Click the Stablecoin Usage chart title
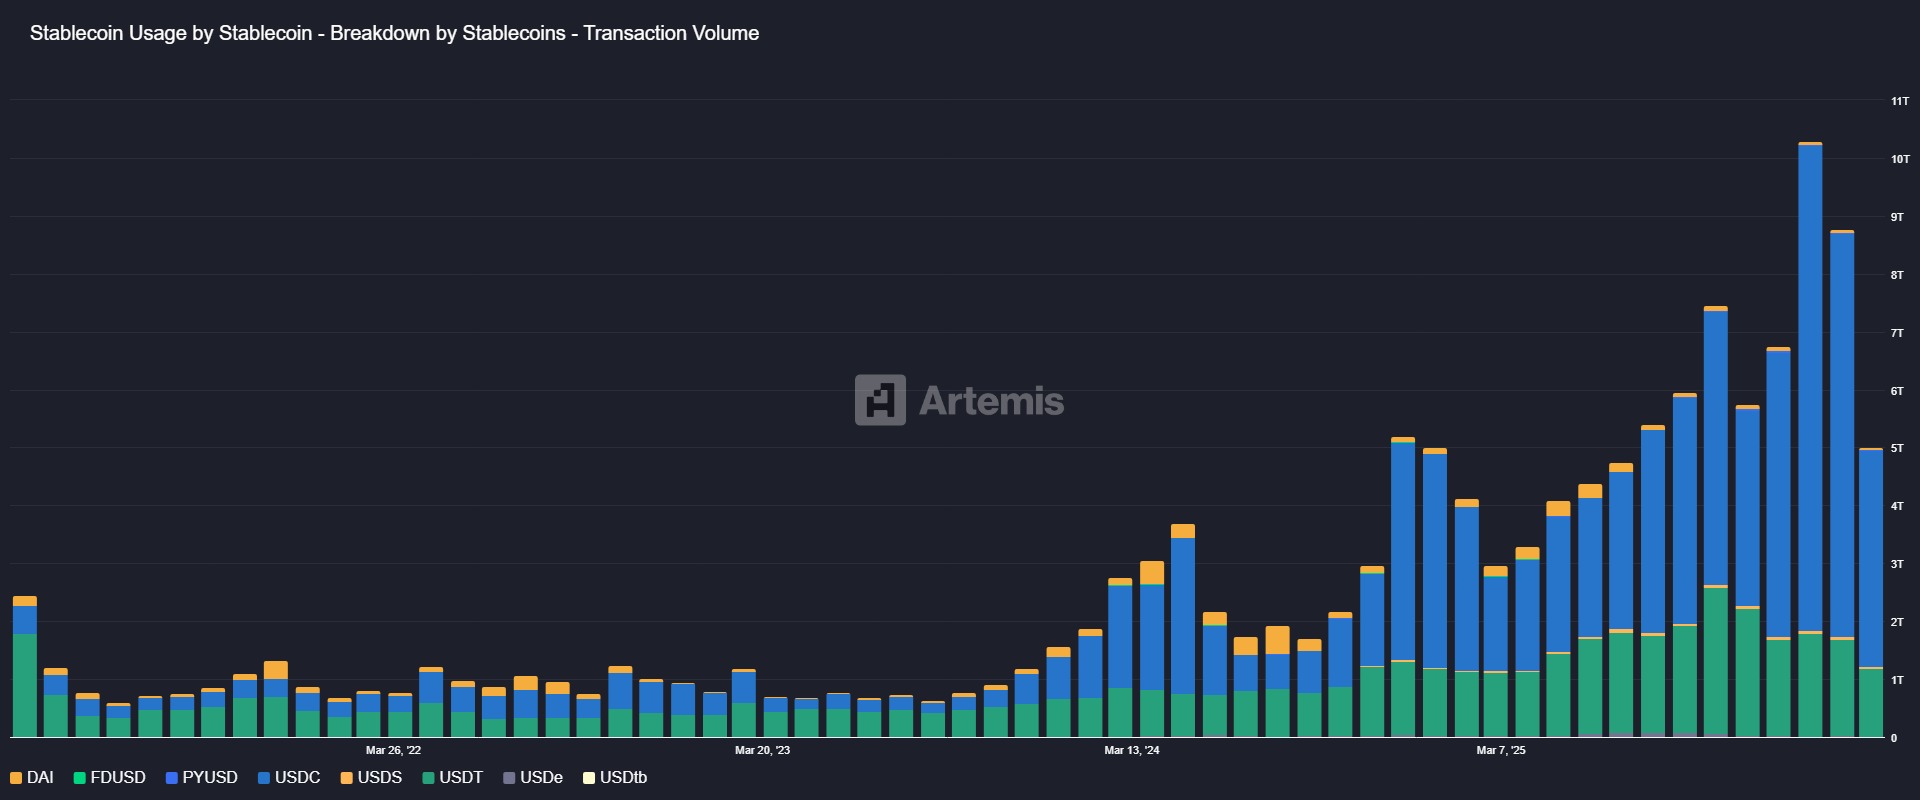Screen dimensions: 1920x800 point(394,33)
